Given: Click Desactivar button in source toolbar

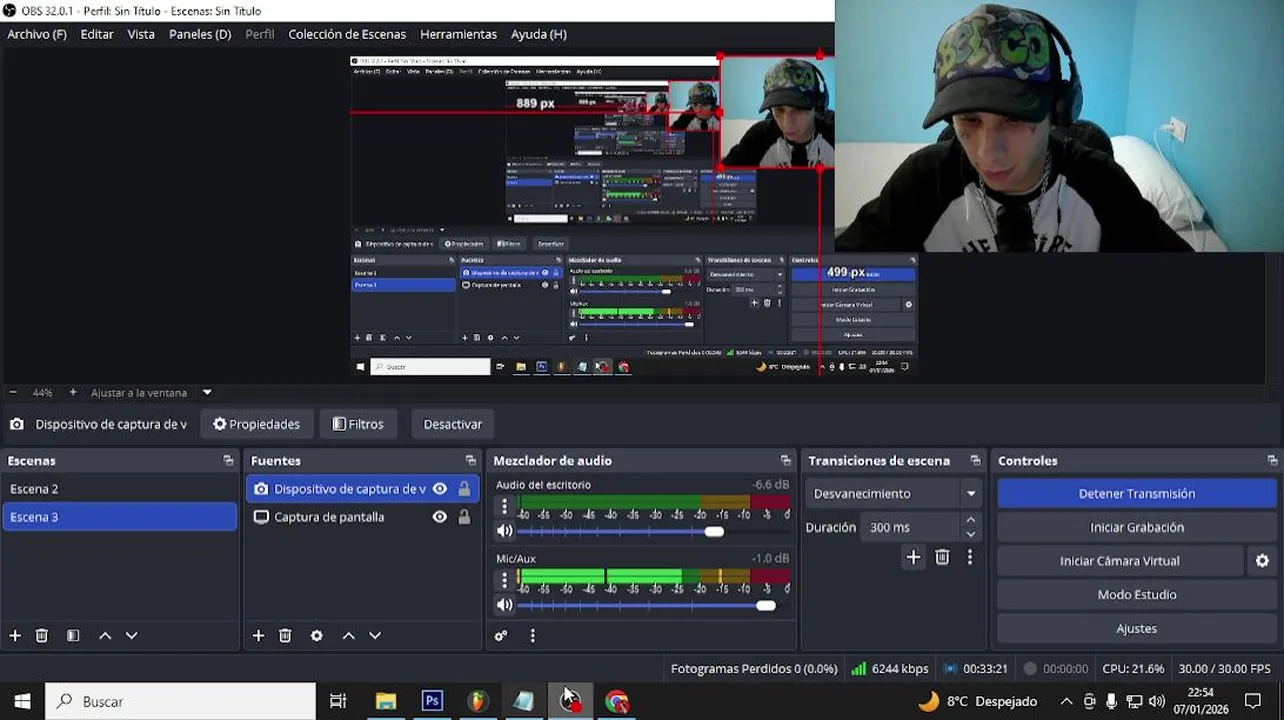Looking at the screenshot, I should tap(452, 424).
